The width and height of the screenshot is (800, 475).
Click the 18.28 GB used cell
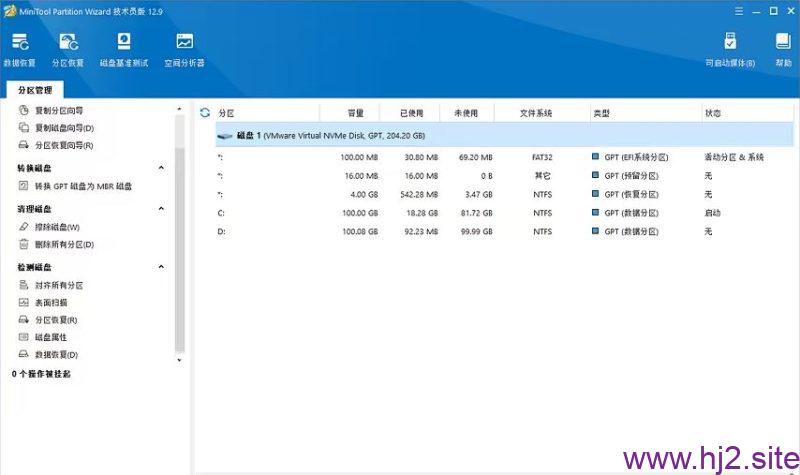[x=422, y=213]
